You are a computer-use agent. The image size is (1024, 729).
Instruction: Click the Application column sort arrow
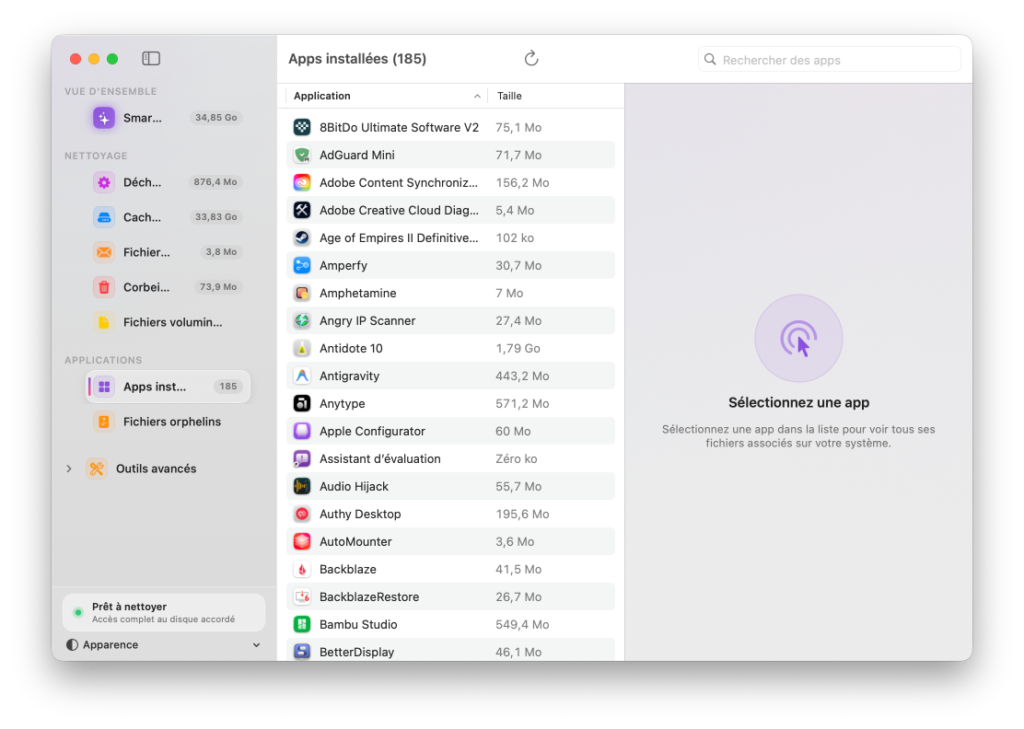pos(477,96)
